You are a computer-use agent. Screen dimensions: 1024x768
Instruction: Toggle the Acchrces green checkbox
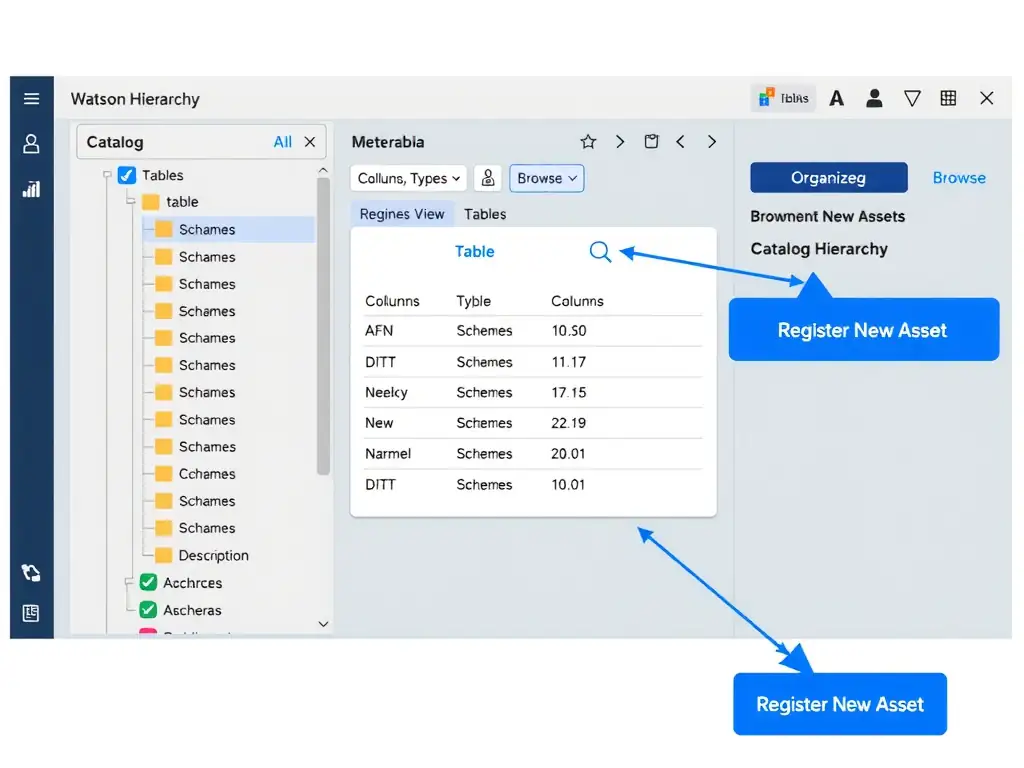pos(148,583)
